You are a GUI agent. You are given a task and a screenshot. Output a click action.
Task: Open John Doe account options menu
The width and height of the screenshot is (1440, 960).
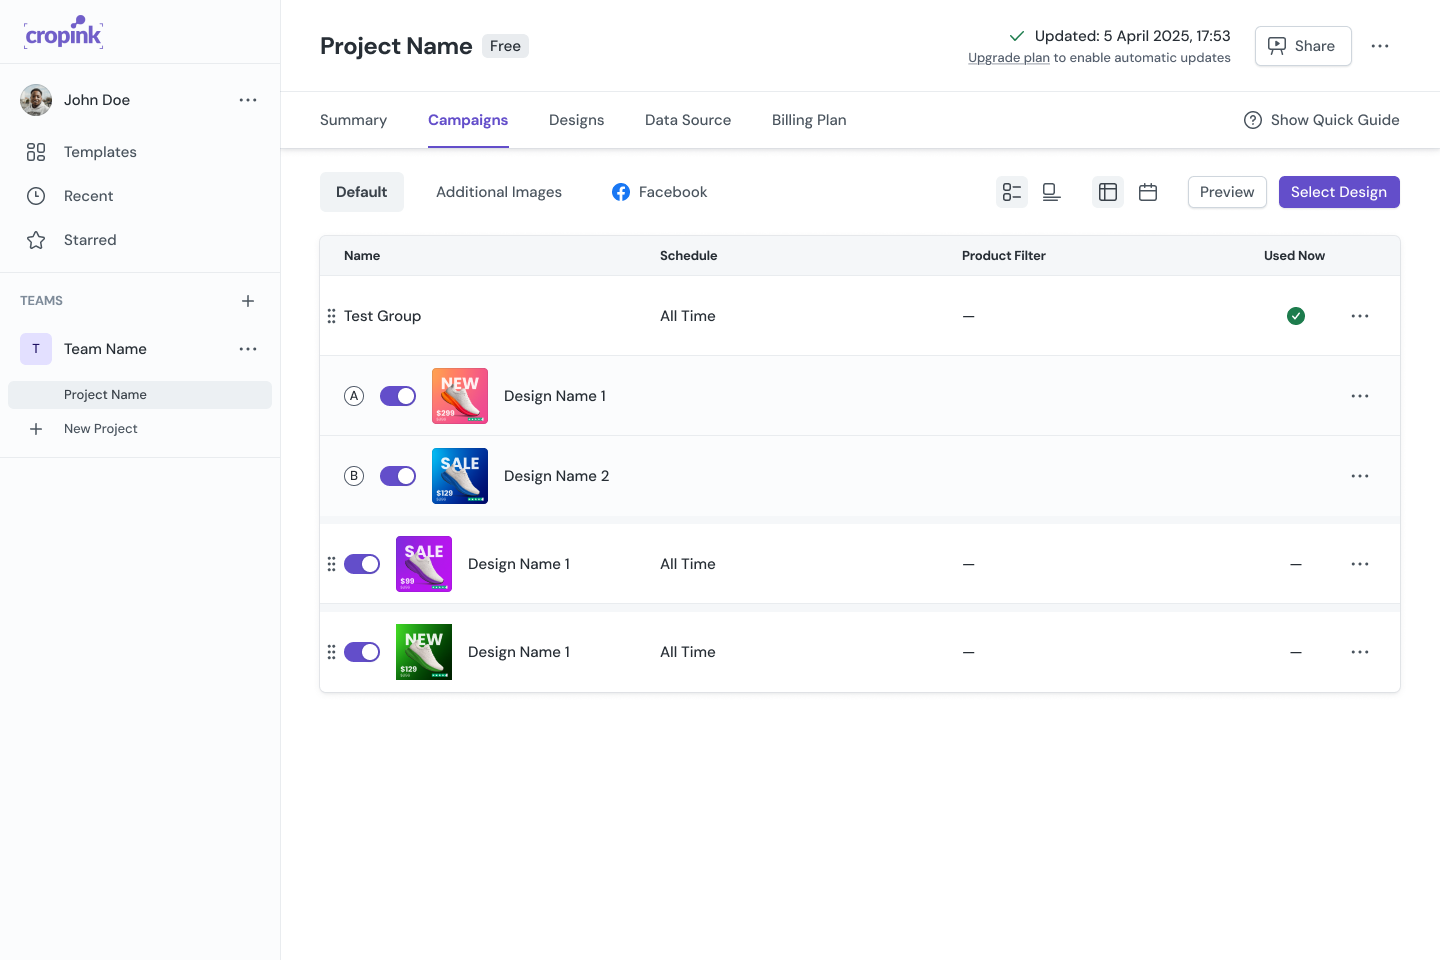click(248, 100)
